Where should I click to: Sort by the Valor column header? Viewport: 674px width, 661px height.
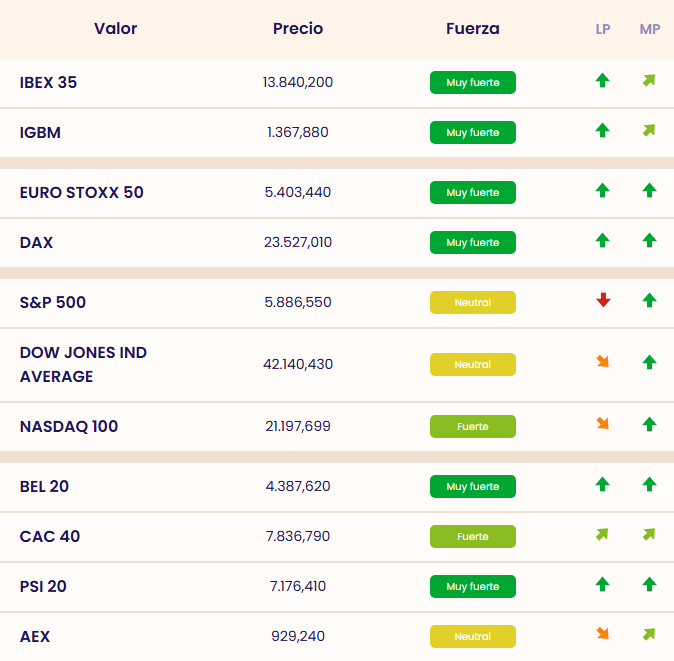coord(115,29)
